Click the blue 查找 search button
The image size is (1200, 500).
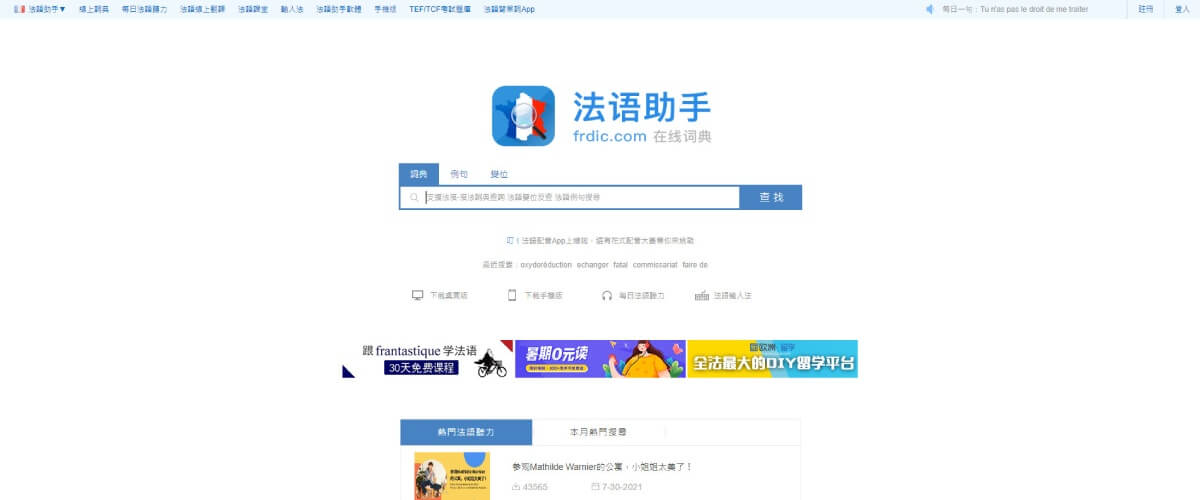[x=771, y=198]
